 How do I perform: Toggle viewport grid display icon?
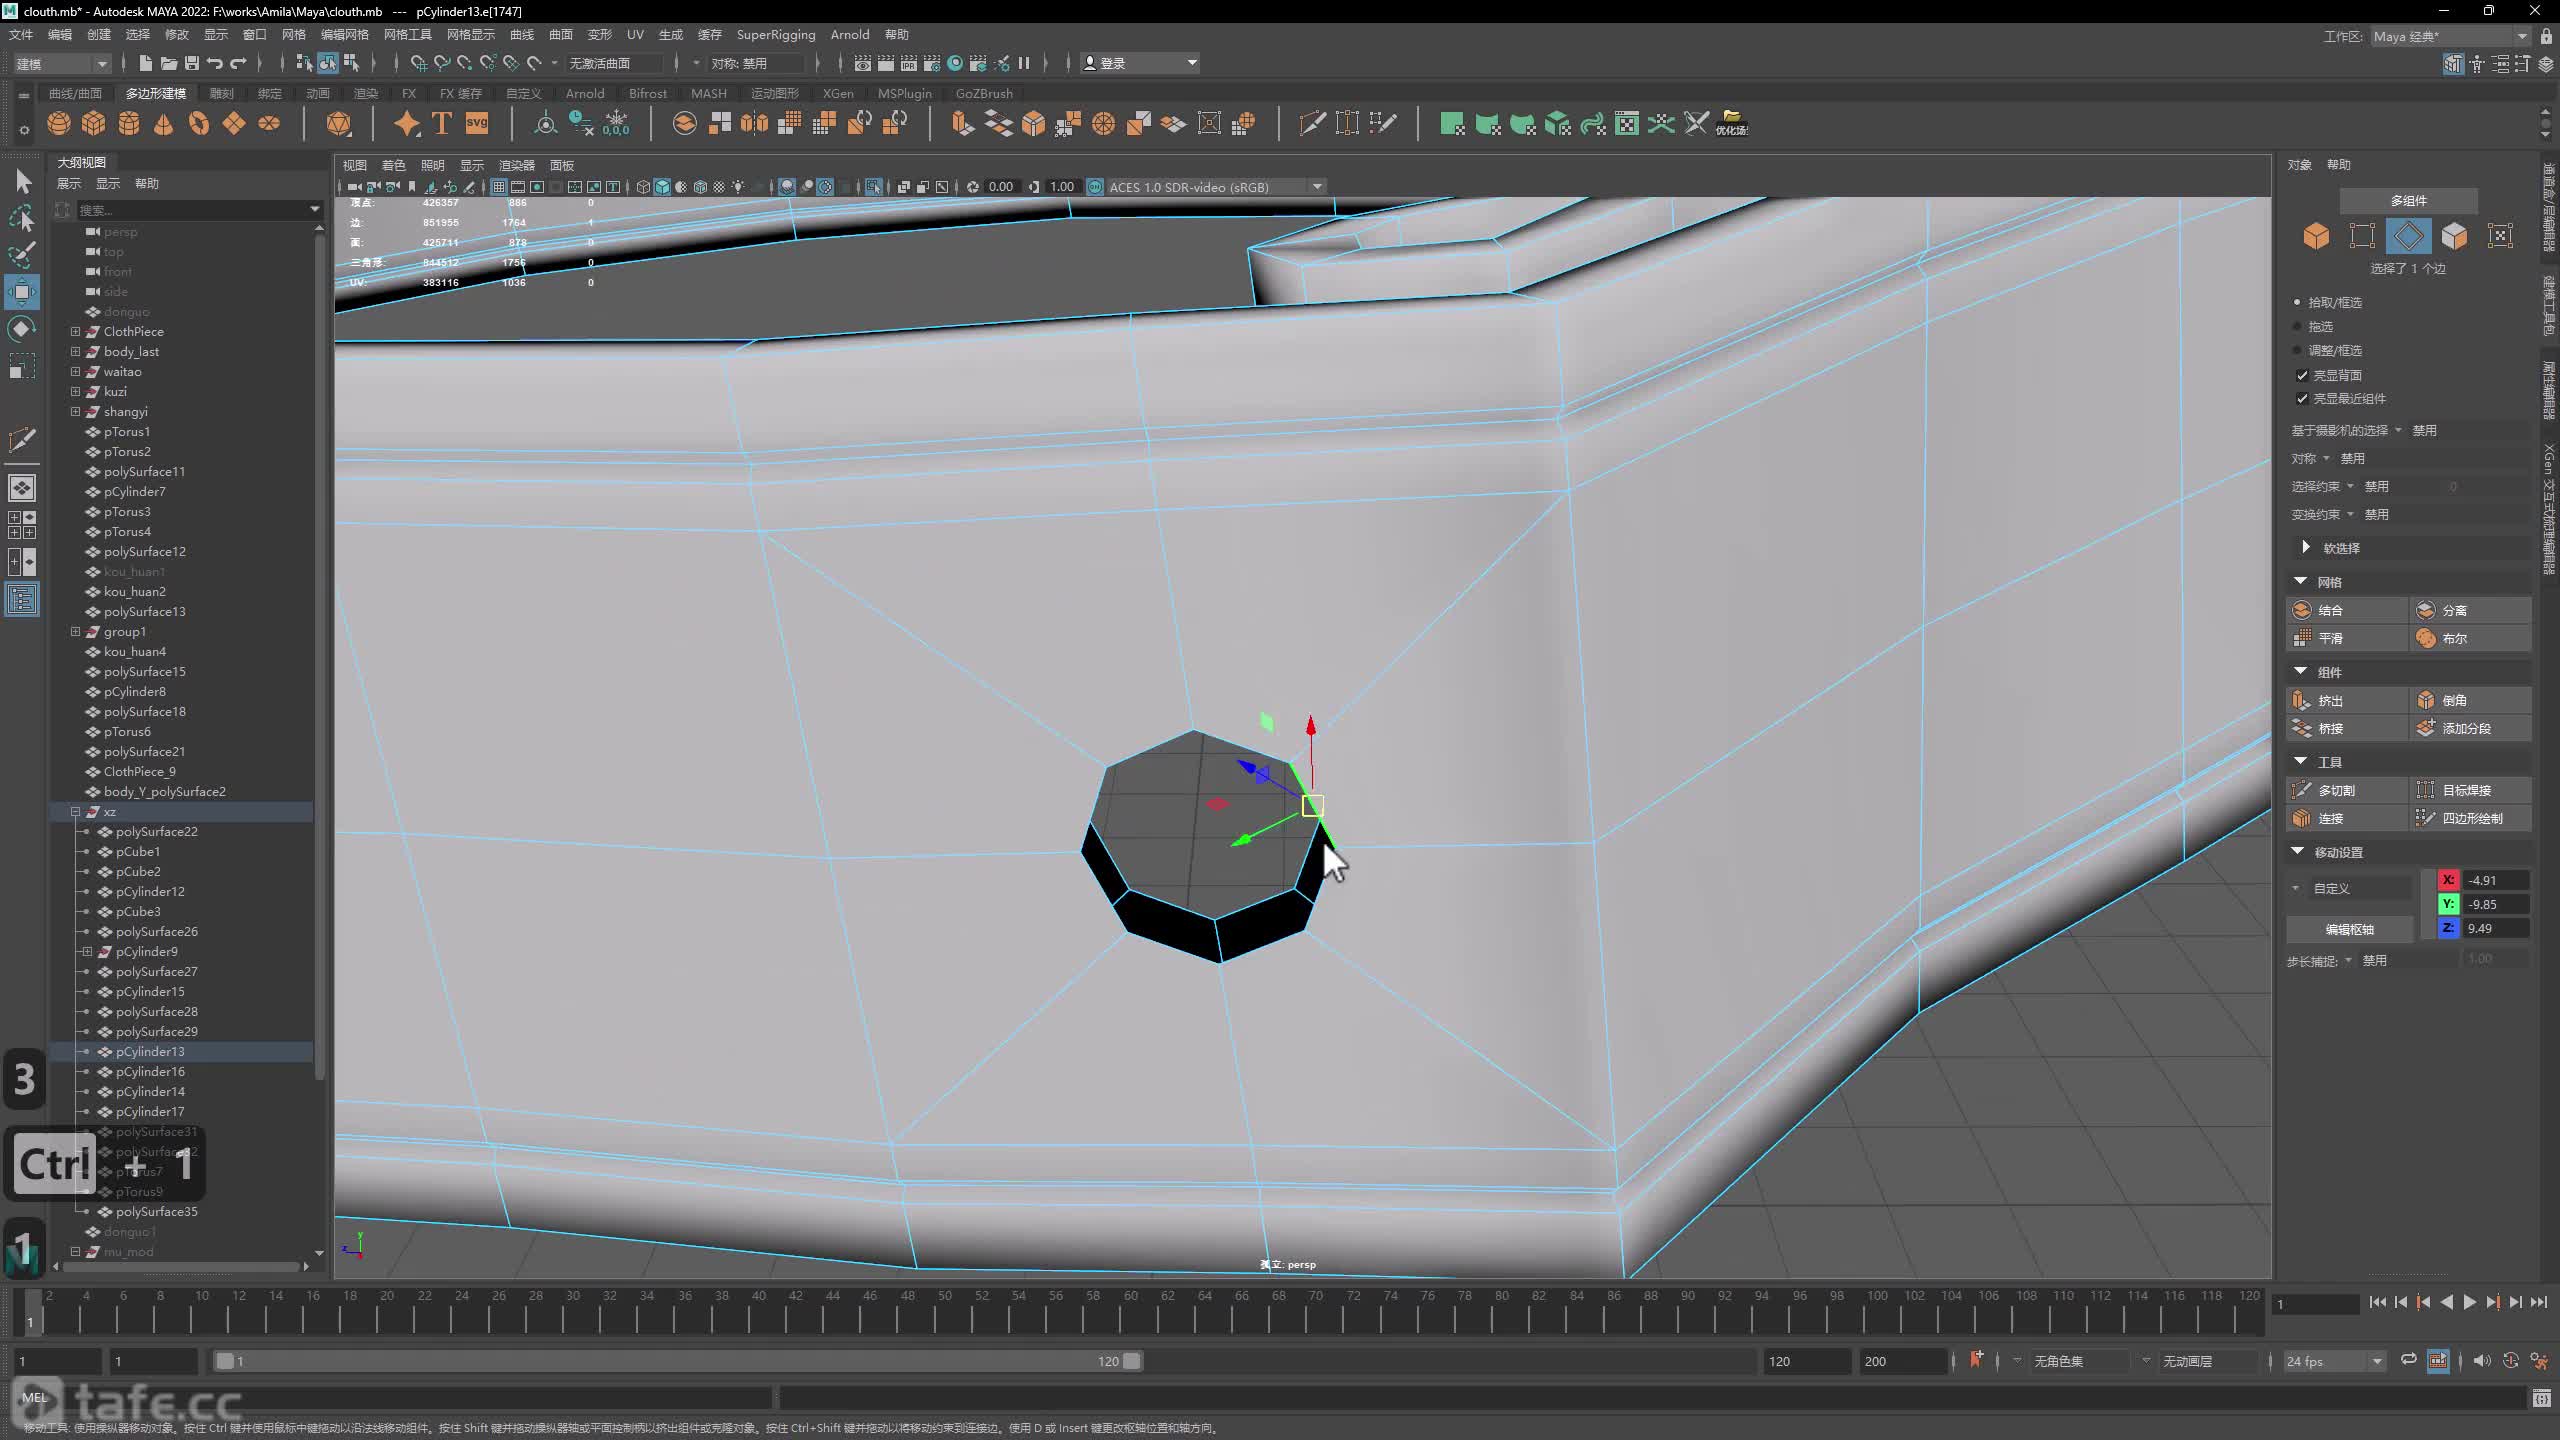tap(498, 187)
